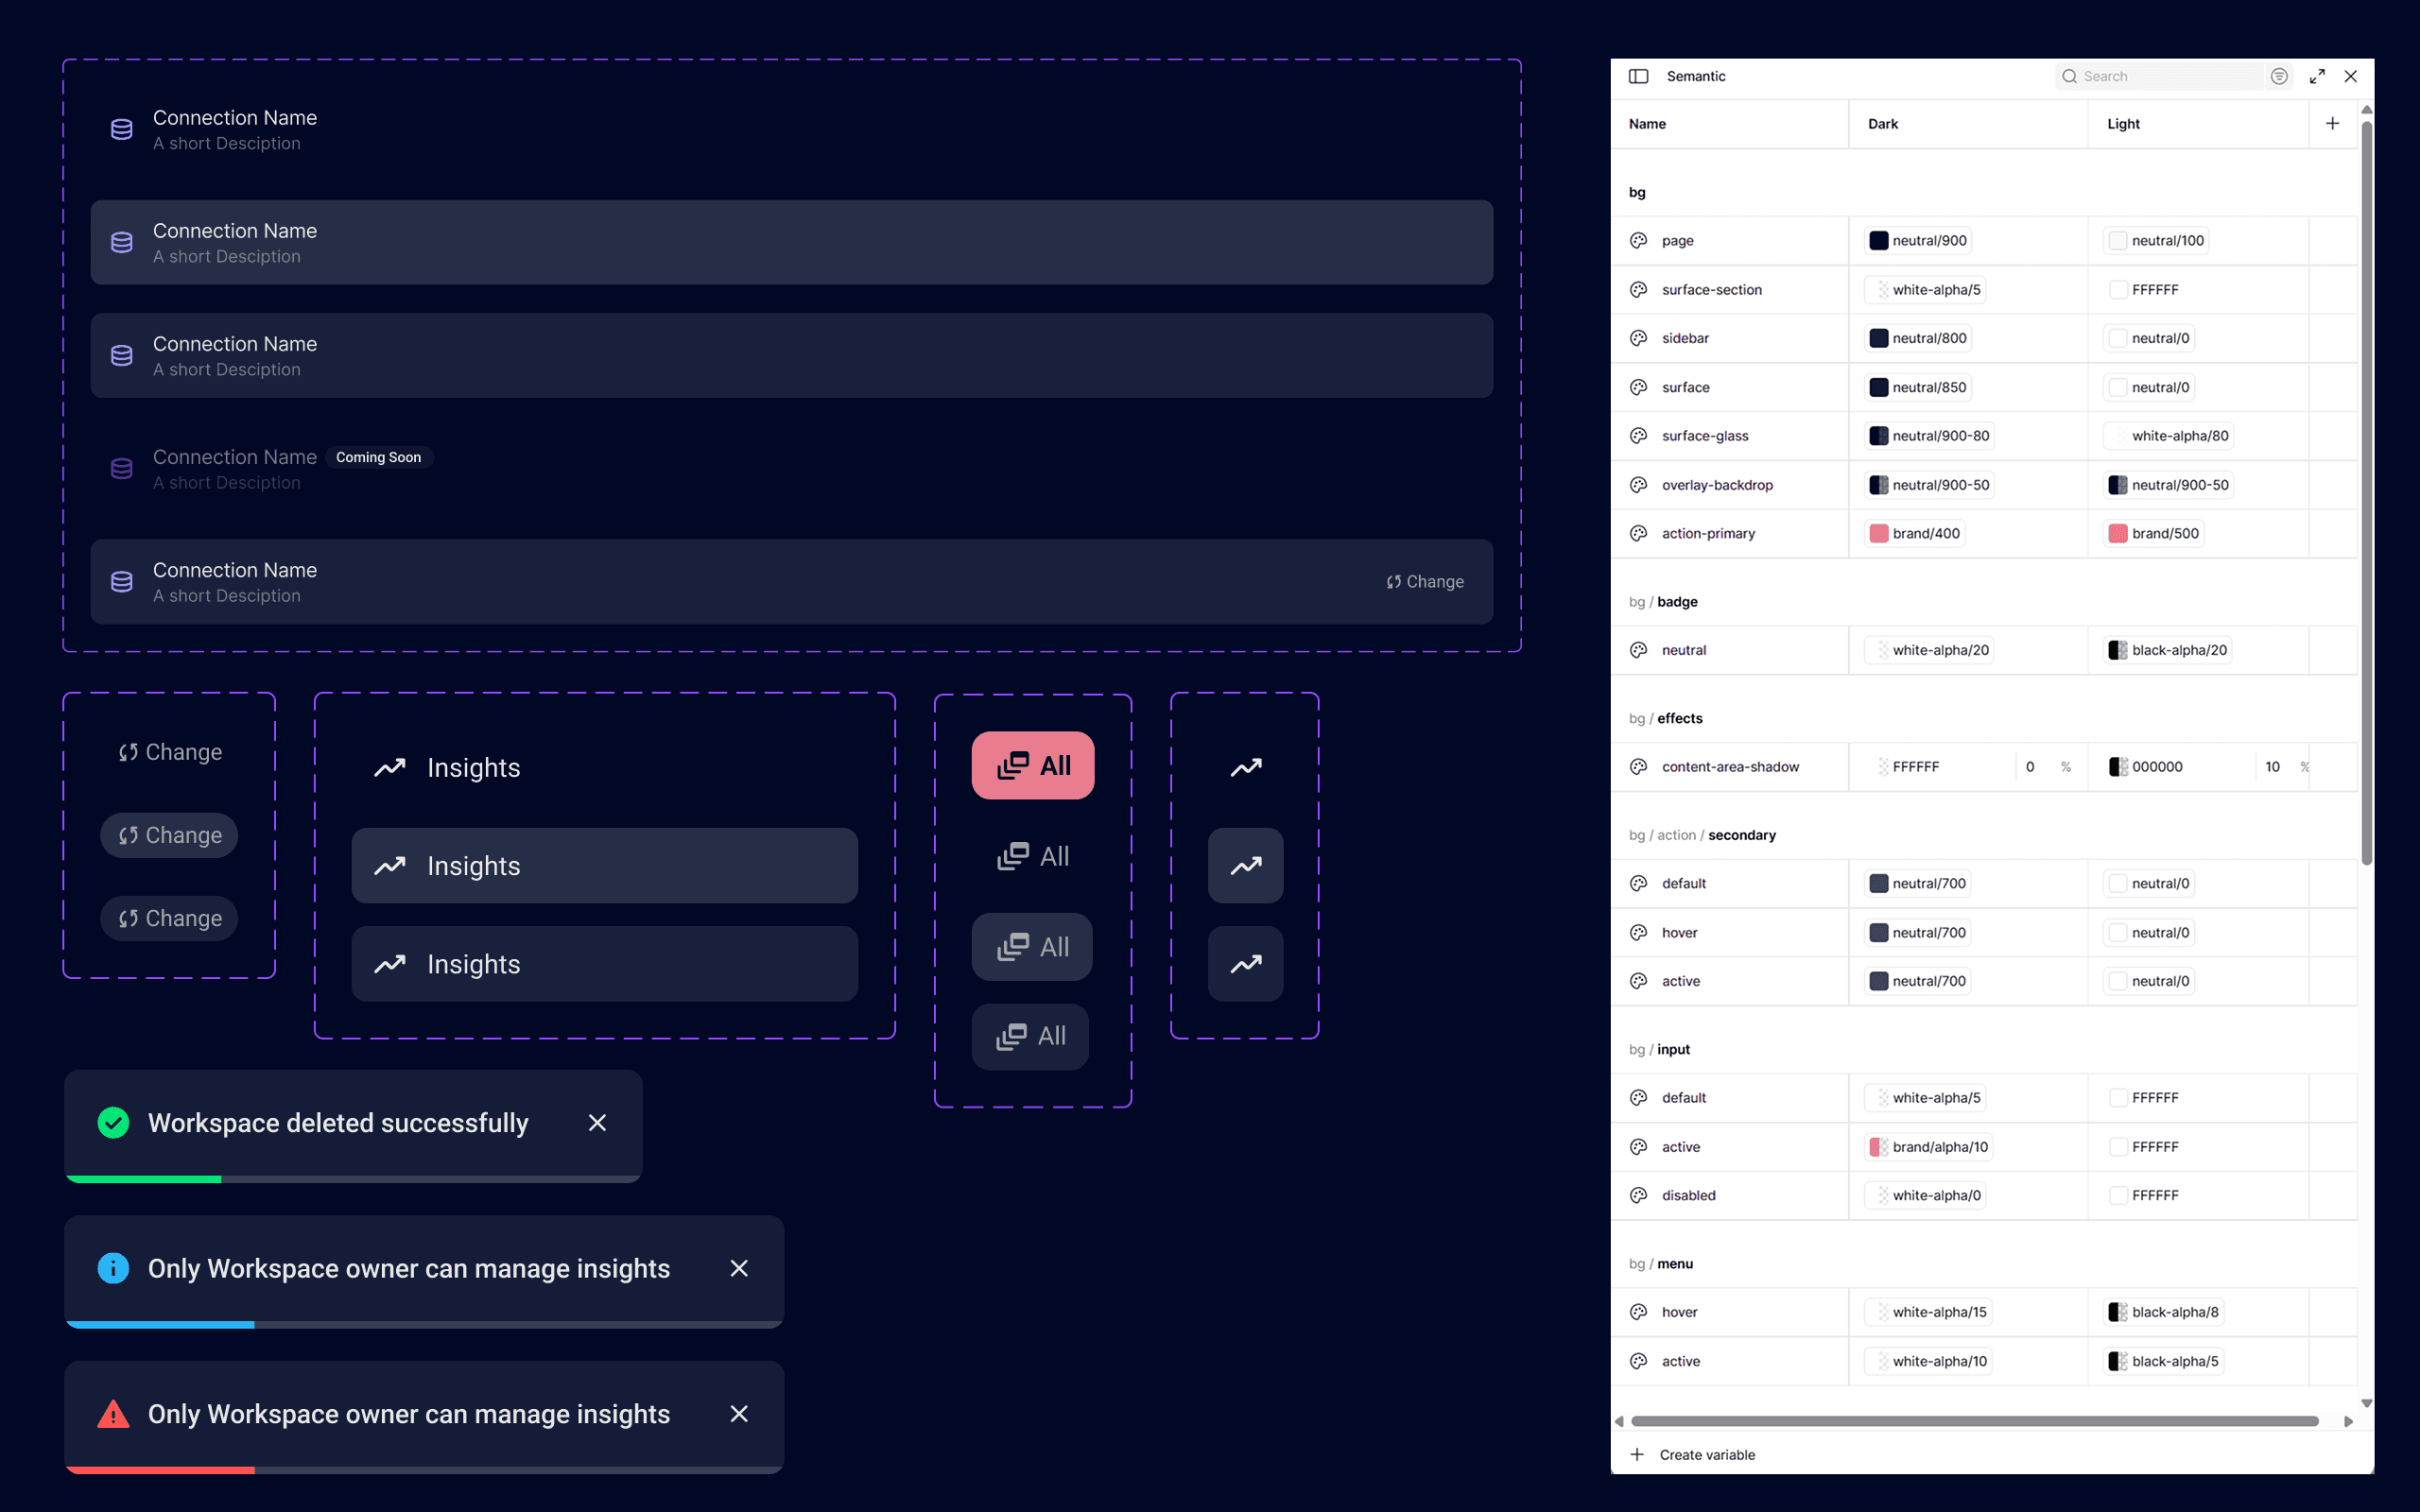2420x1512 pixels.
Task: Open the neutral/900 dark value for page
Action: [x=1918, y=240]
